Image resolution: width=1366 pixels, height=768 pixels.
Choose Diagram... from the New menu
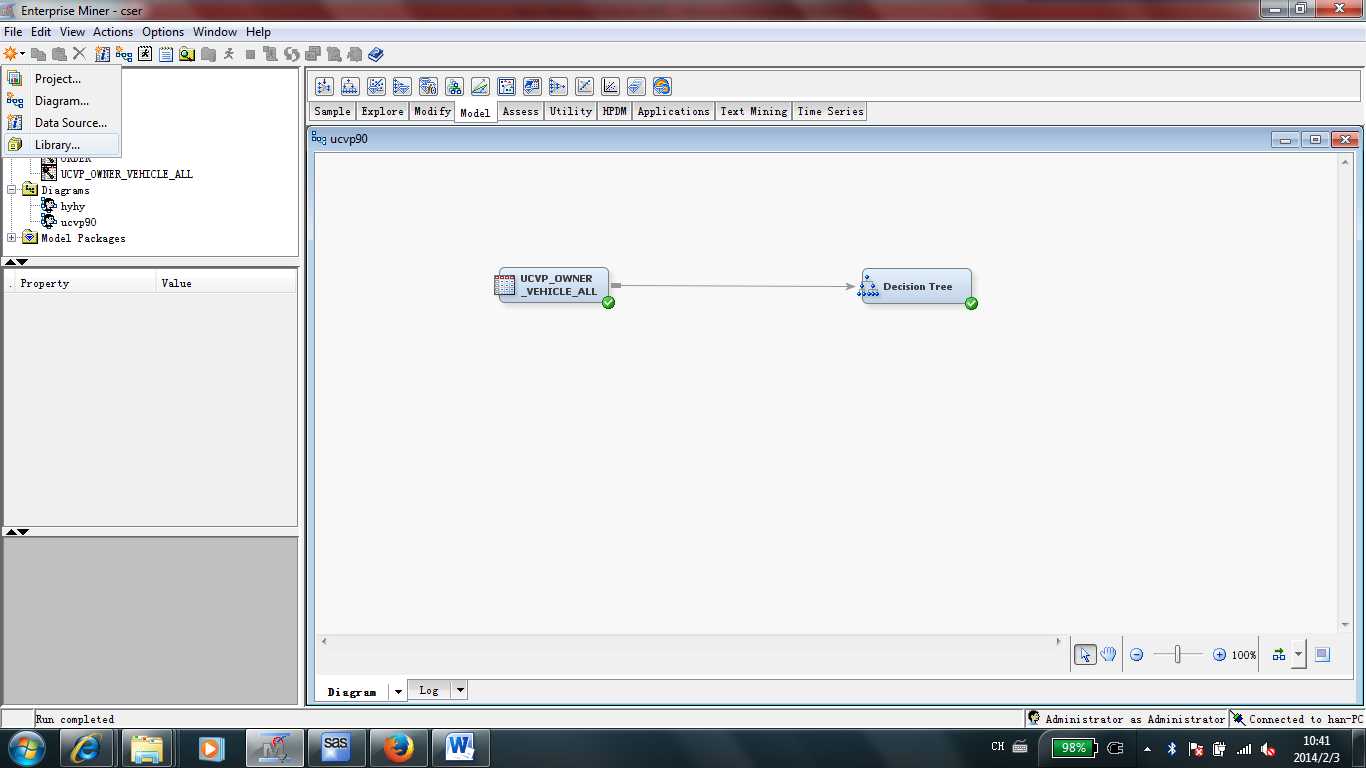point(61,101)
